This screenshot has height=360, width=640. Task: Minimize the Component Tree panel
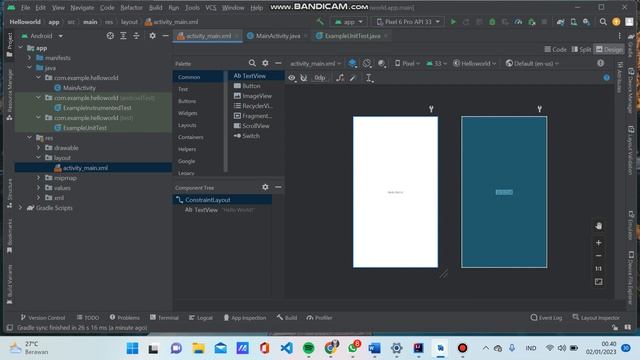(x=278, y=187)
